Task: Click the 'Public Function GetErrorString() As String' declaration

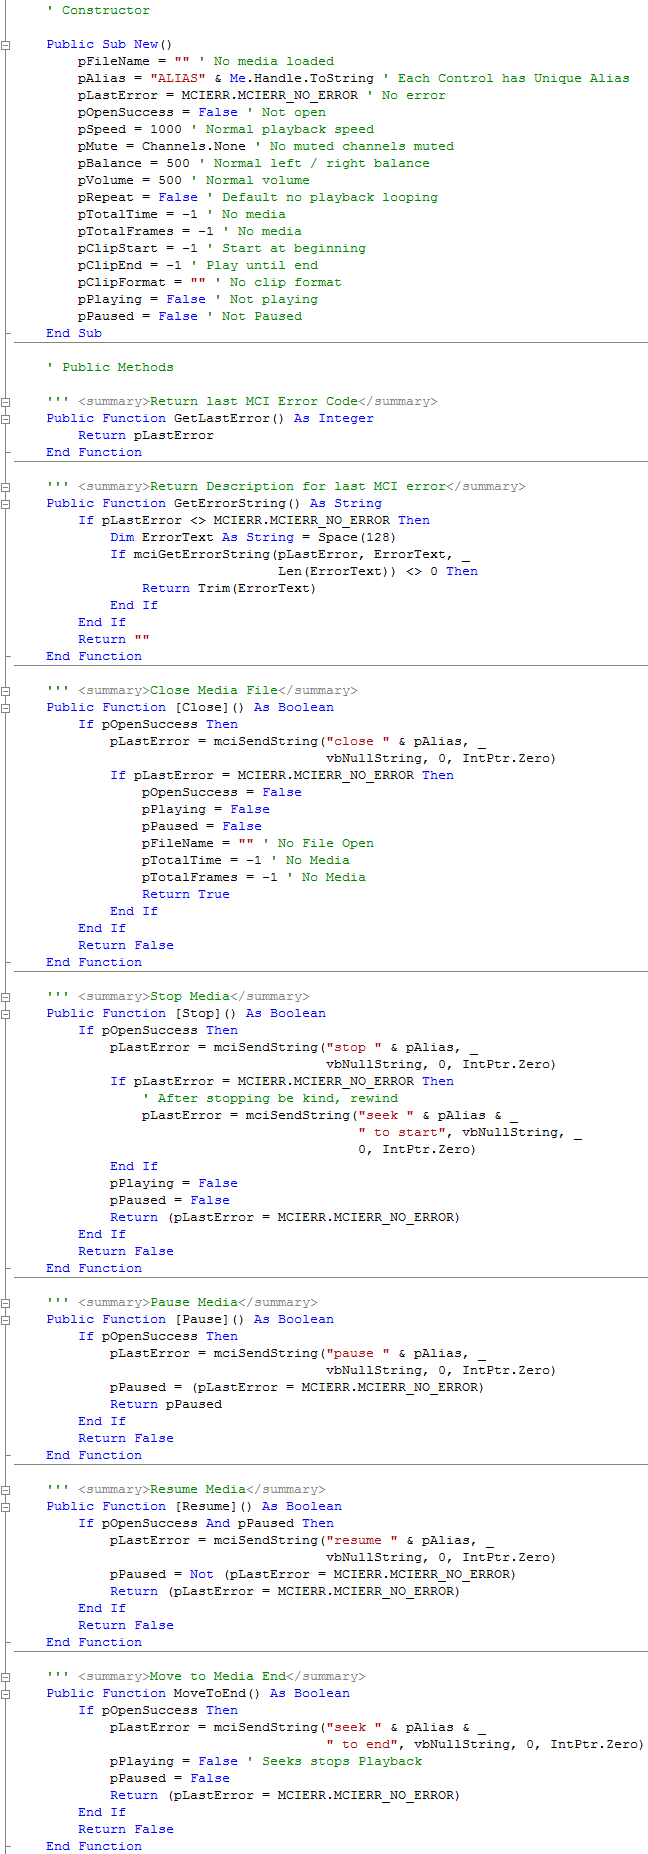Action: pos(214,503)
